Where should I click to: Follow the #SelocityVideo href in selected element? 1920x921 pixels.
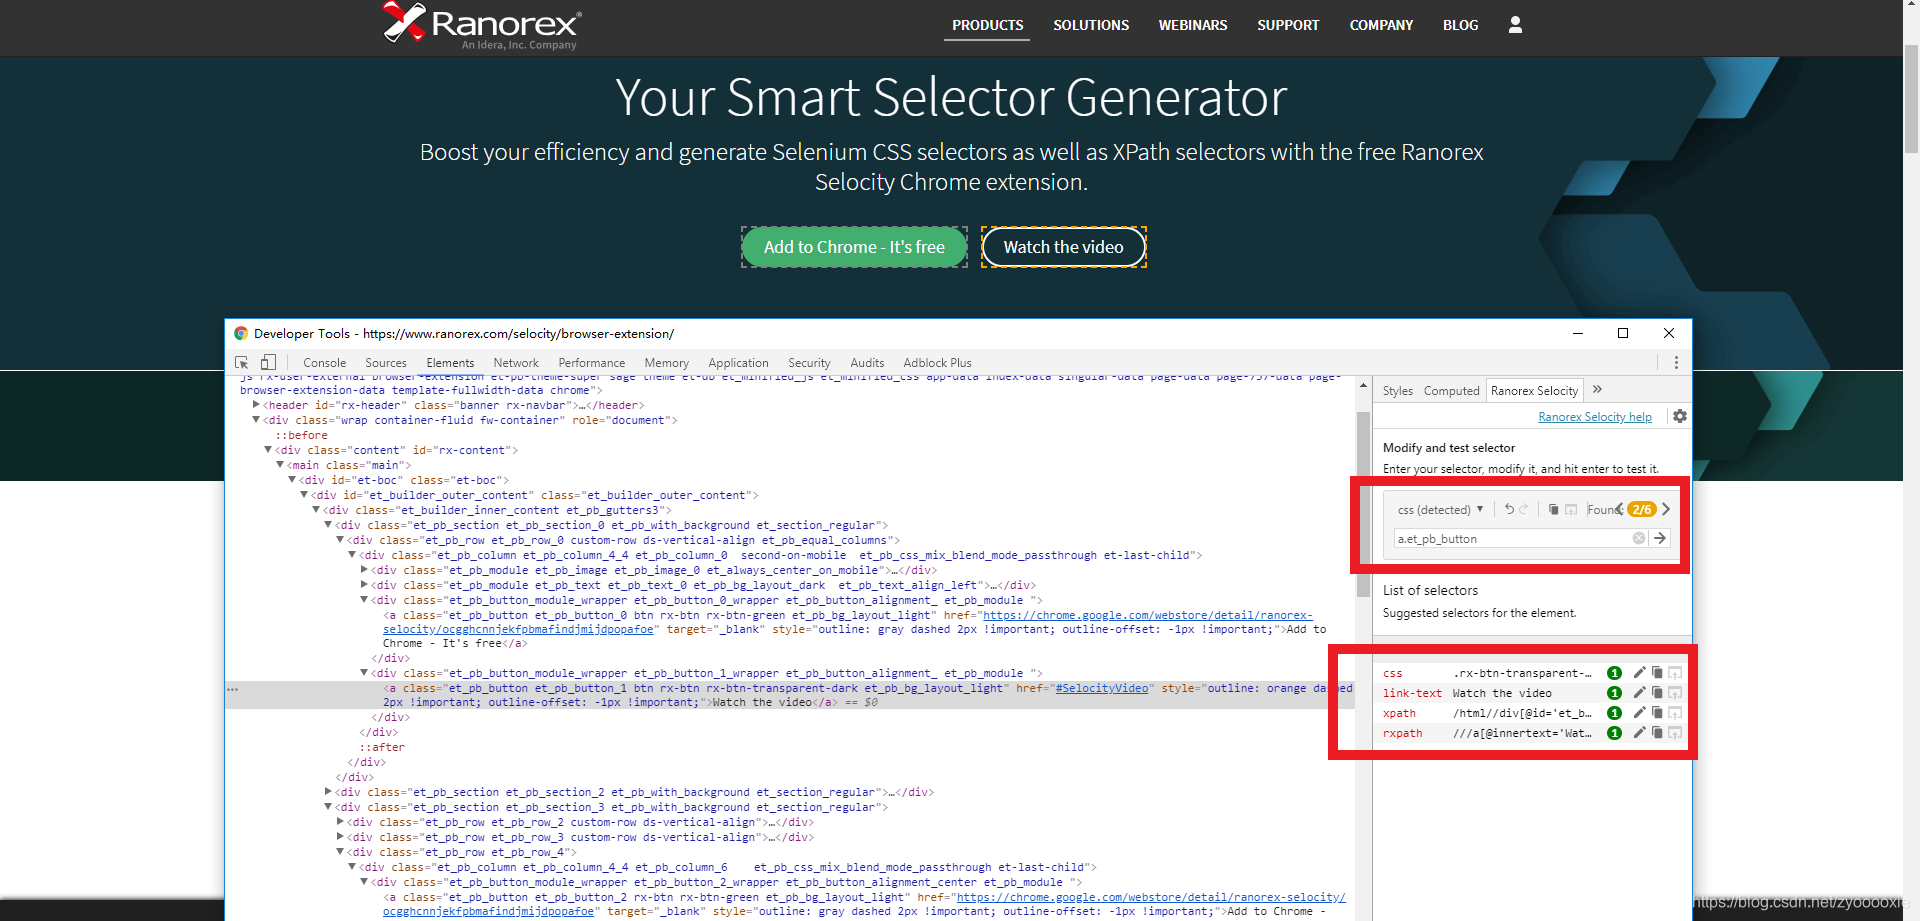point(1102,688)
